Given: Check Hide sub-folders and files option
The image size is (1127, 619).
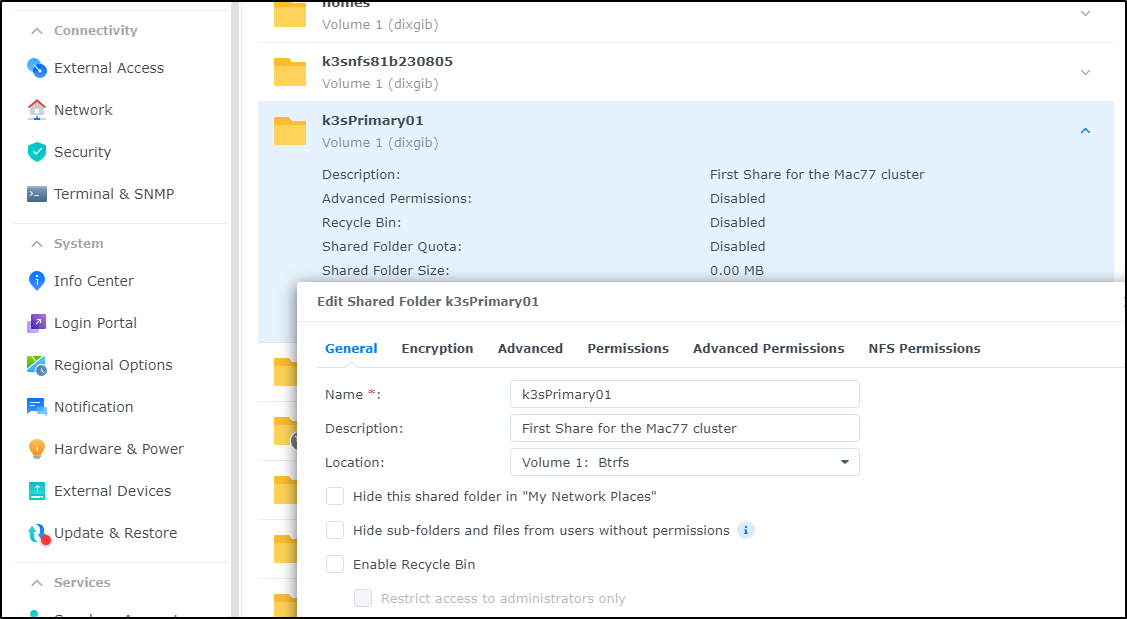Looking at the screenshot, I should [x=335, y=530].
